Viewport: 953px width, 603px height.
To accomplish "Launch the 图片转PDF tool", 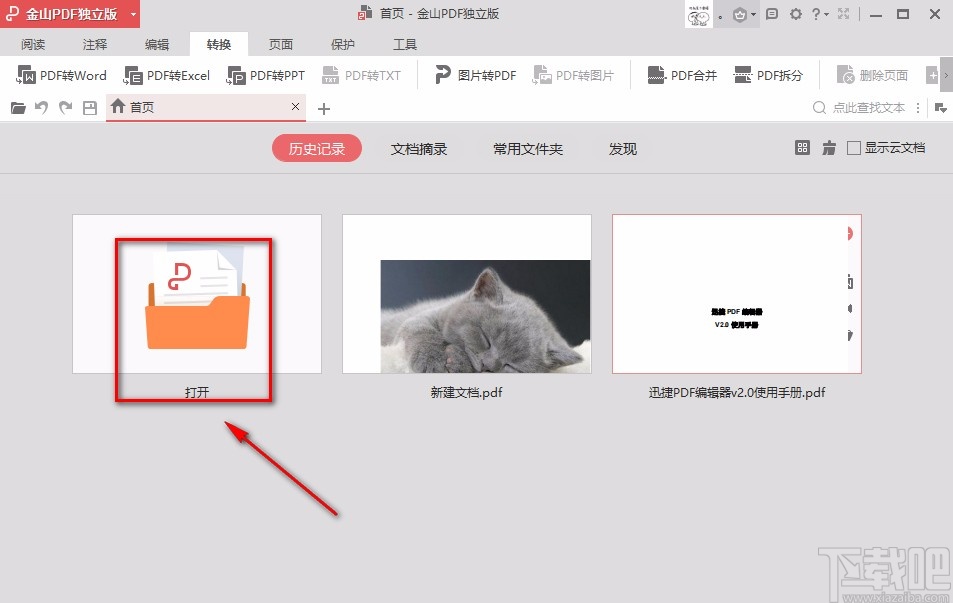I will [473, 74].
